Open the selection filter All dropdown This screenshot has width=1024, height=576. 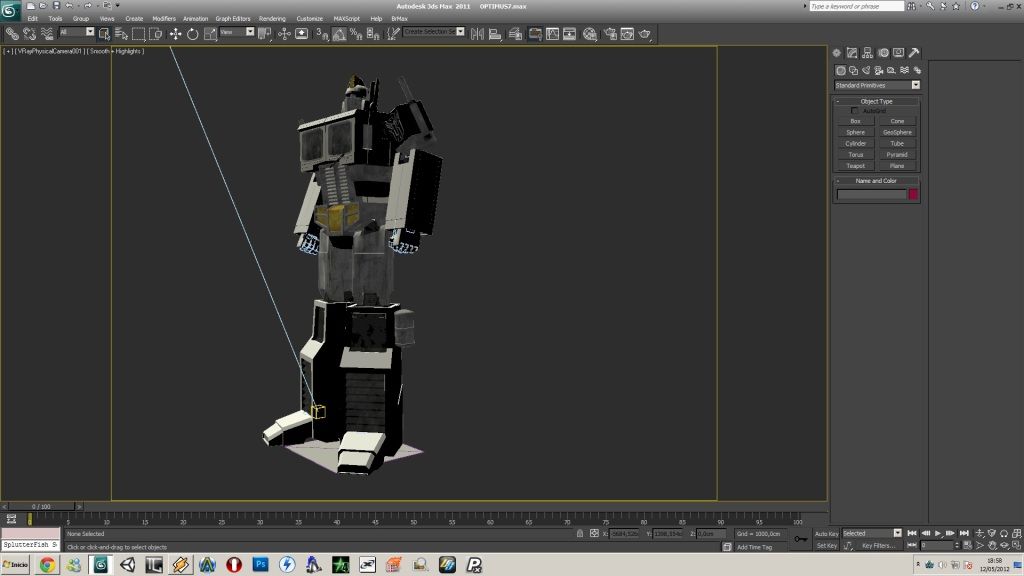pyautogui.click(x=76, y=32)
